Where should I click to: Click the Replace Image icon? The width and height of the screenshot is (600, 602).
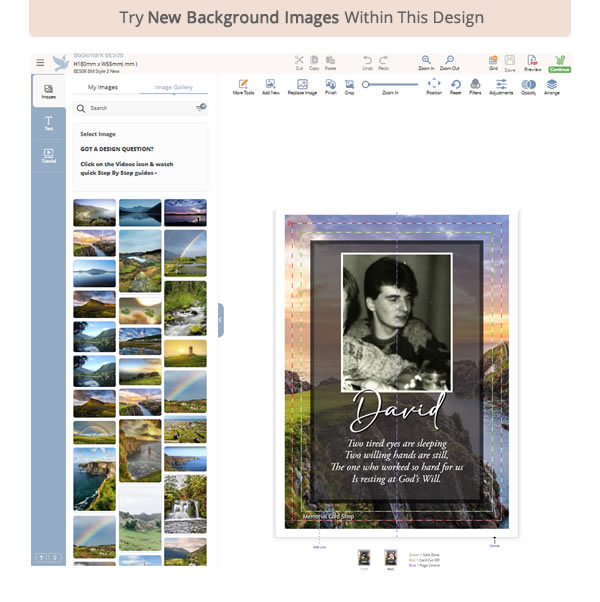pyautogui.click(x=302, y=85)
